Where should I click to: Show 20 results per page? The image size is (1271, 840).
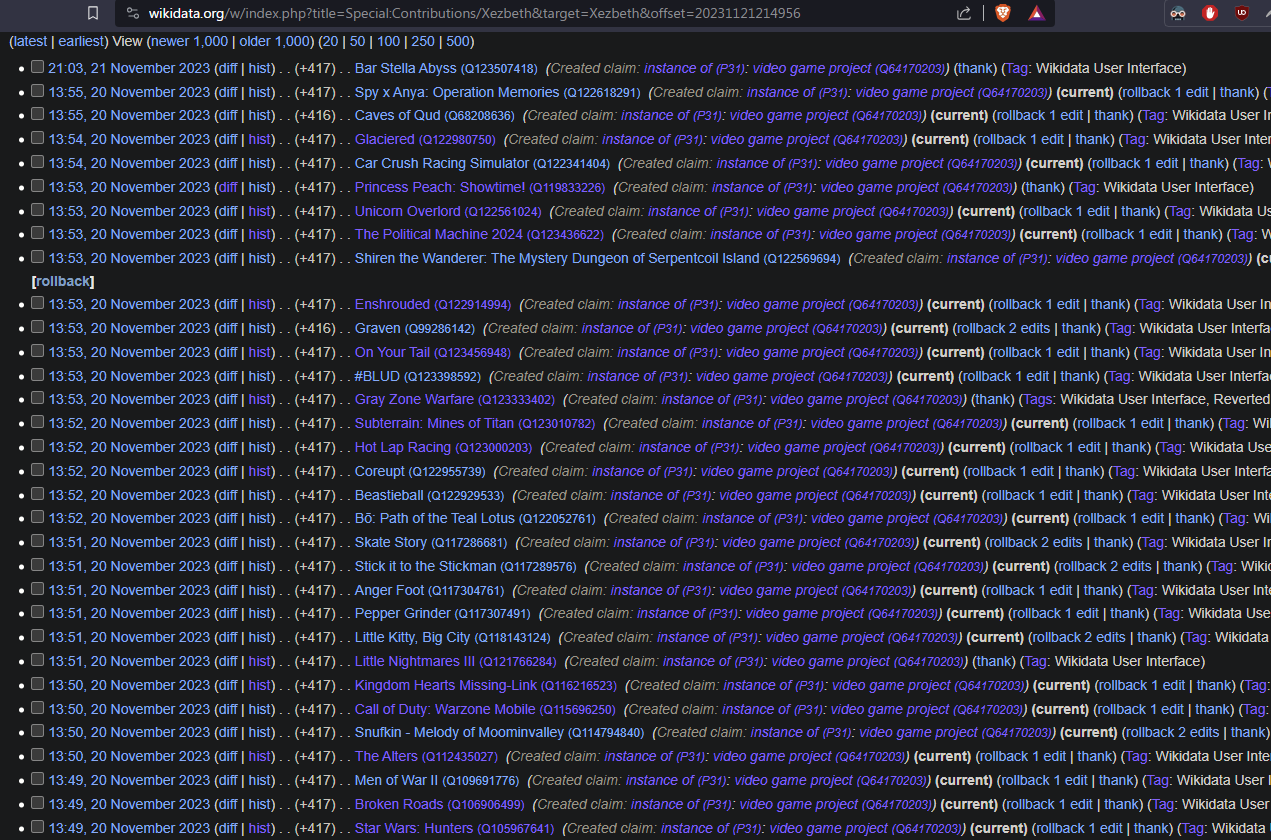point(330,41)
